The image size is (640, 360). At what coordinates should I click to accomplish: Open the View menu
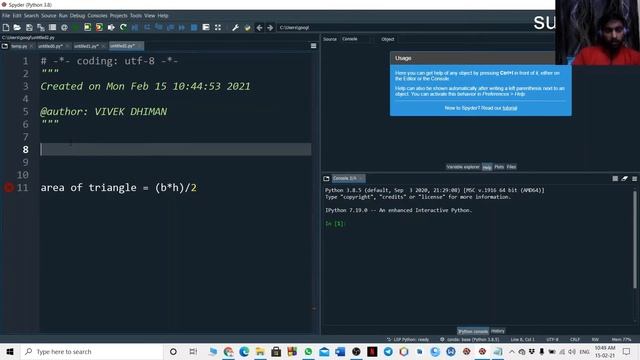coord(149,16)
